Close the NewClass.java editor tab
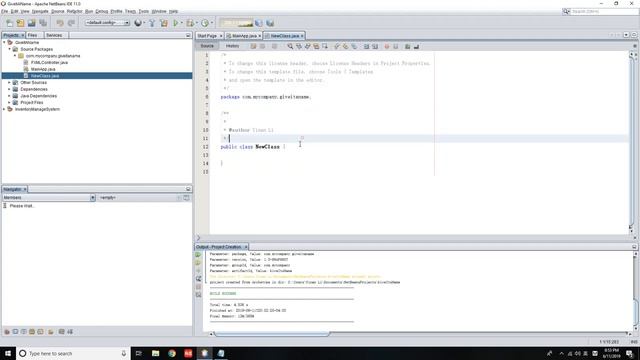The width and height of the screenshot is (640, 360). click(x=302, y=36)
